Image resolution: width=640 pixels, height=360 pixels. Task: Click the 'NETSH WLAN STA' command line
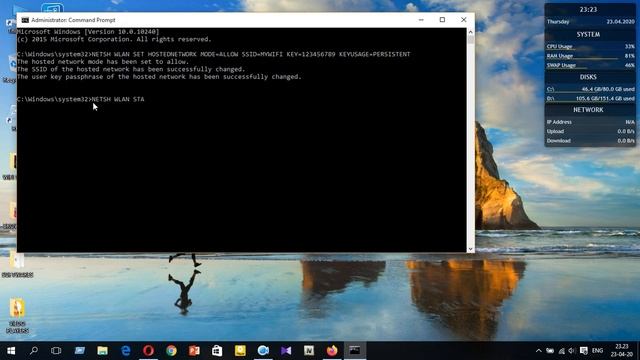[80, 99]
